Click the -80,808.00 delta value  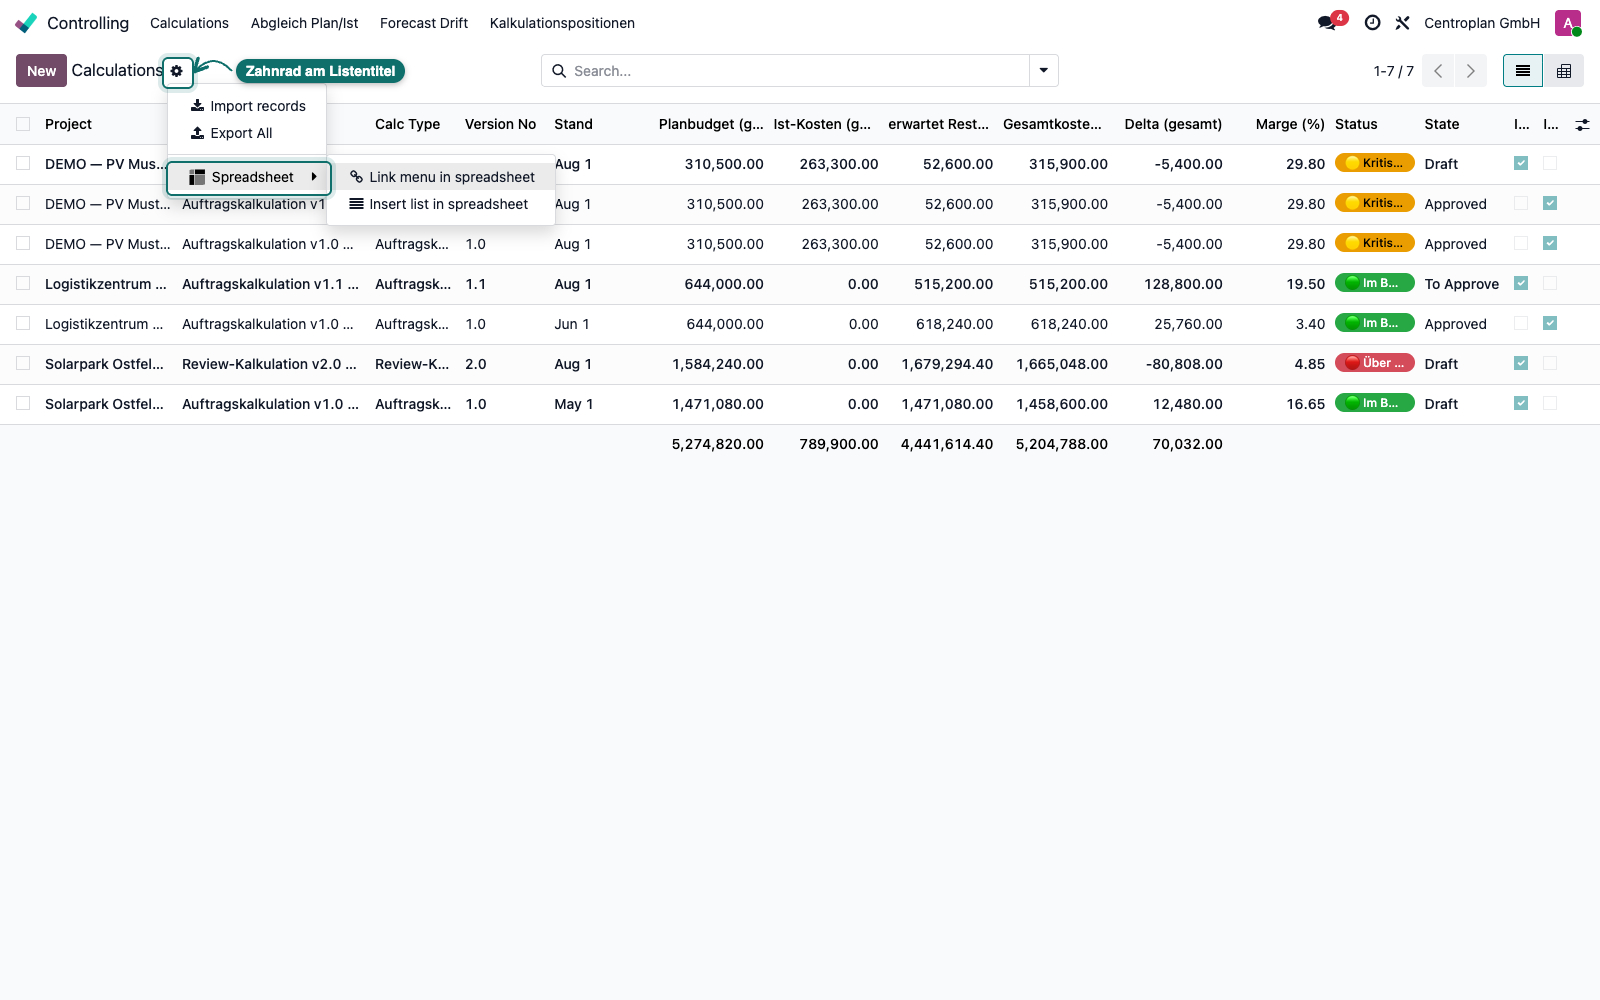(1184, 364)
